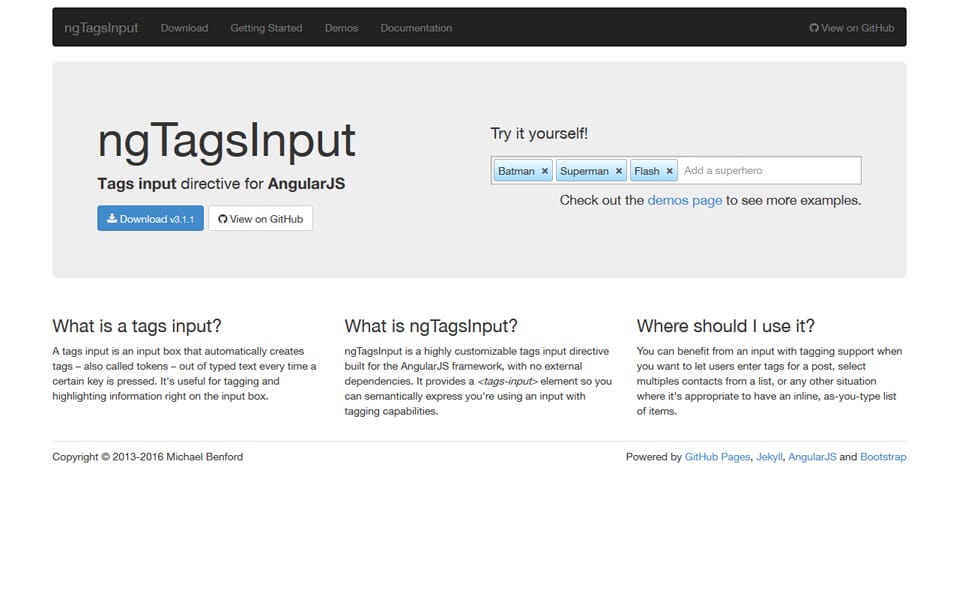
Task: Go to Getting Started page
Action: point(266,28)
